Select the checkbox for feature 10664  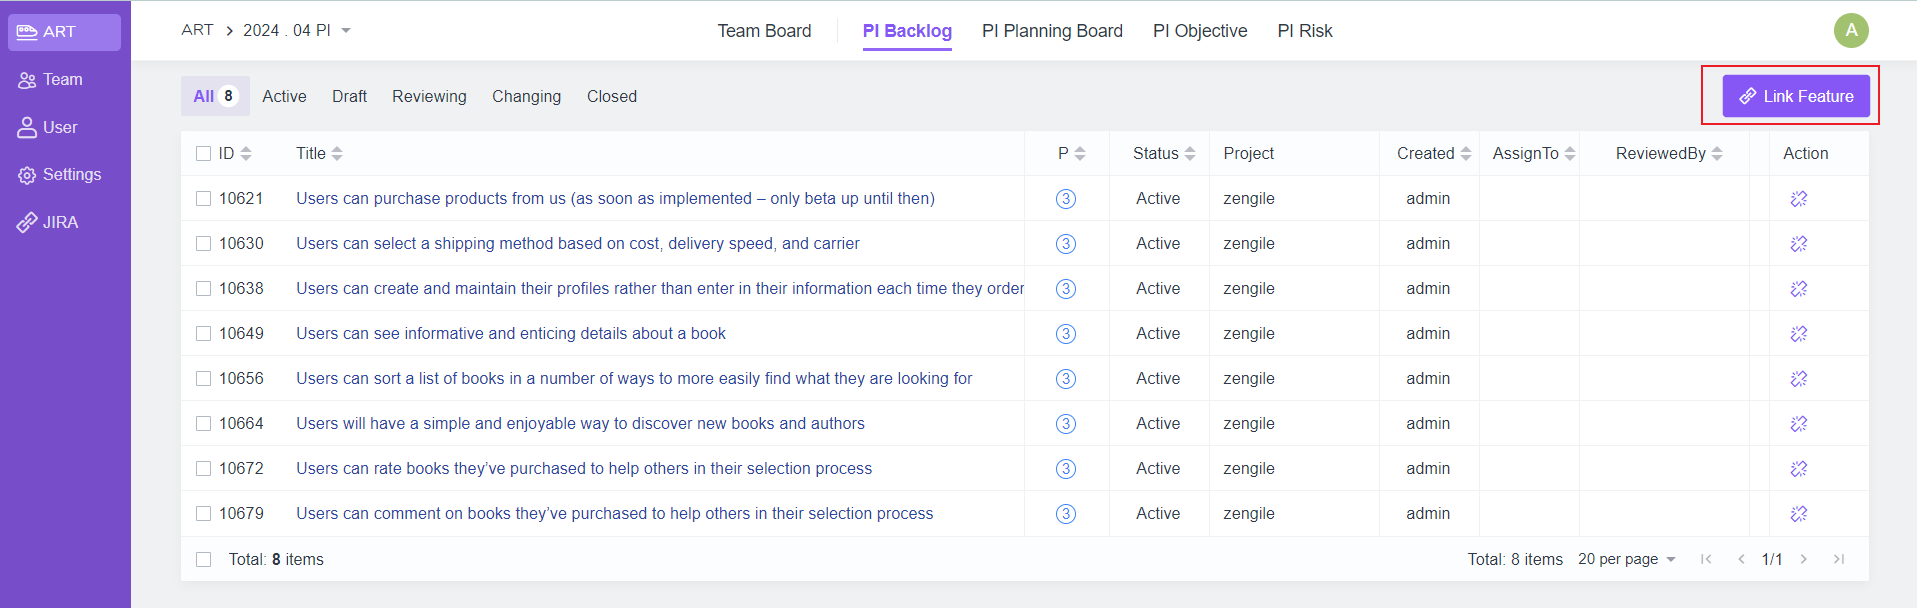pos(204,424)
